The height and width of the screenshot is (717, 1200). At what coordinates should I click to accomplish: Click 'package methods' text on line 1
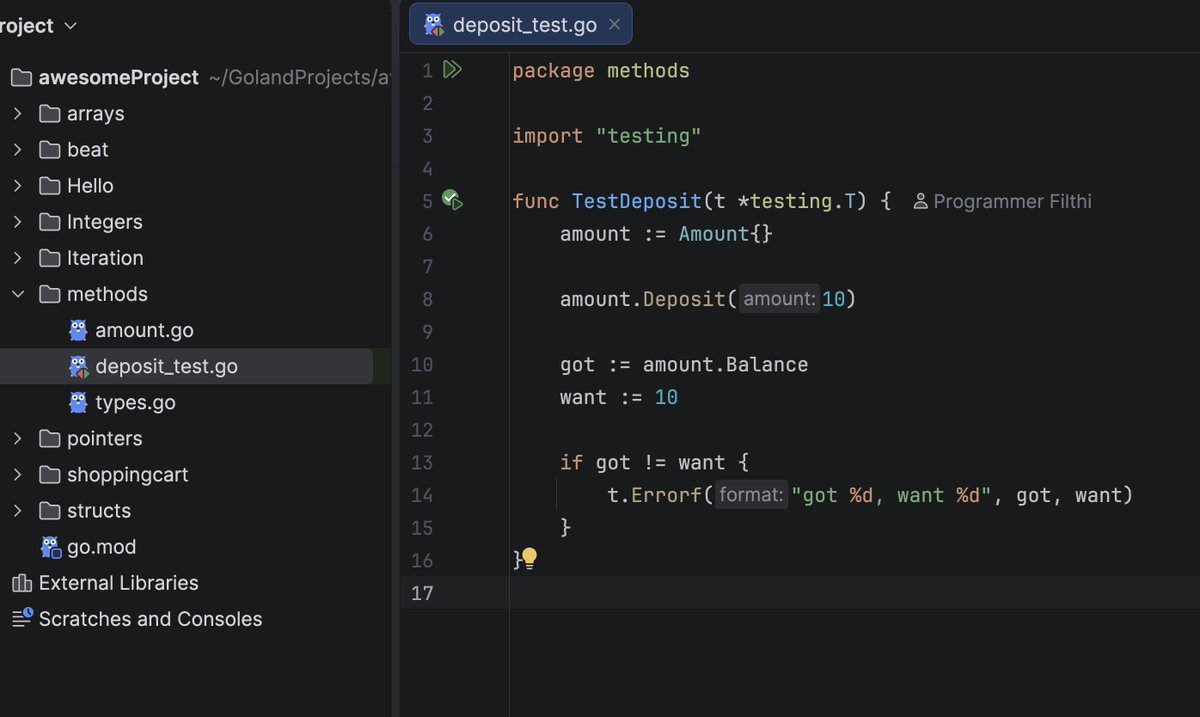[x=601, y=71]
